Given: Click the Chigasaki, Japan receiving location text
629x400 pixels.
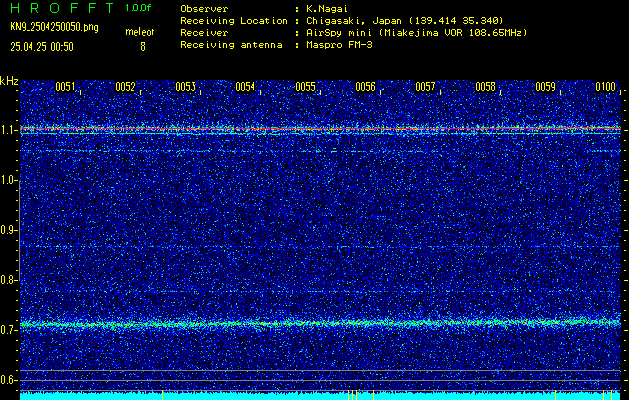Looking at the screenshot, I should point(405,21).
